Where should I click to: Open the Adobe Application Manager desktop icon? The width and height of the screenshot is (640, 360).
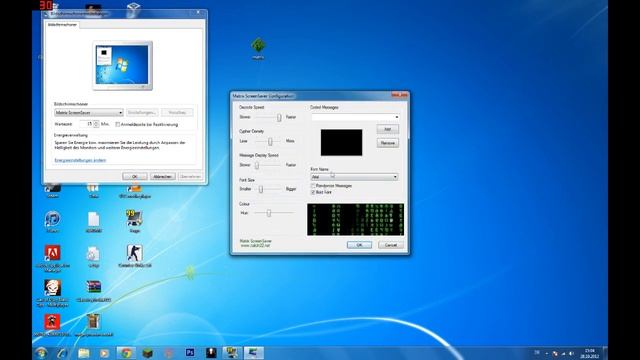pos(52,253)
